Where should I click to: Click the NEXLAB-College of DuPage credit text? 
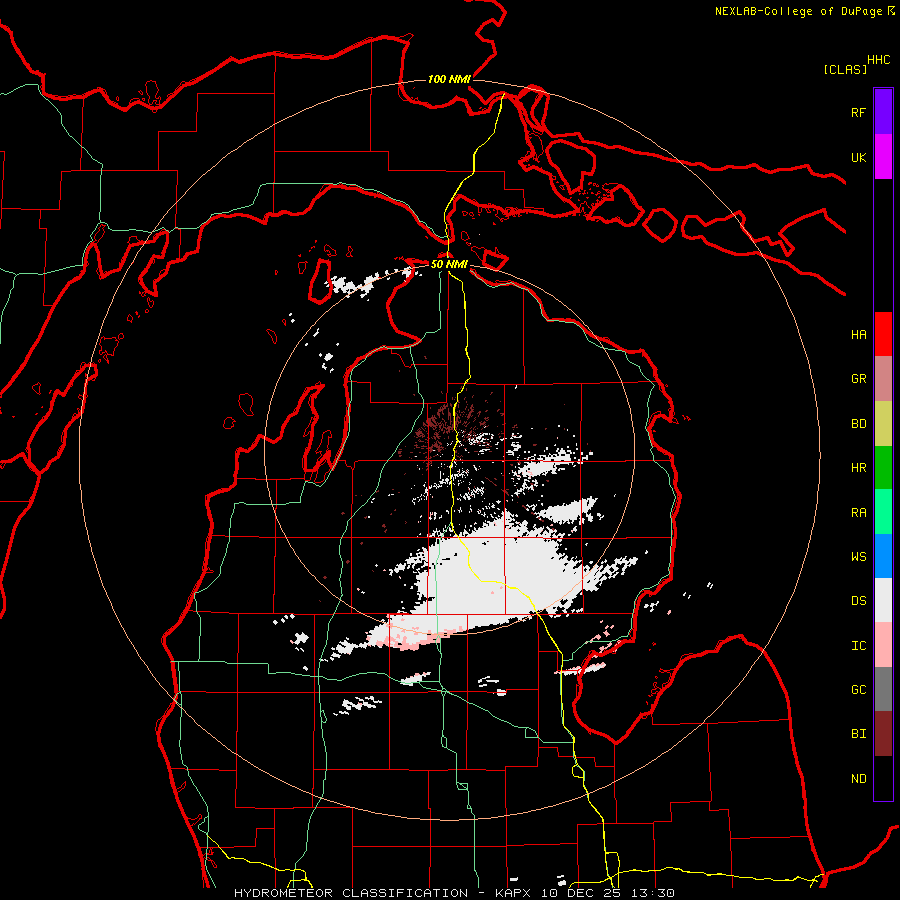[798, 11]
